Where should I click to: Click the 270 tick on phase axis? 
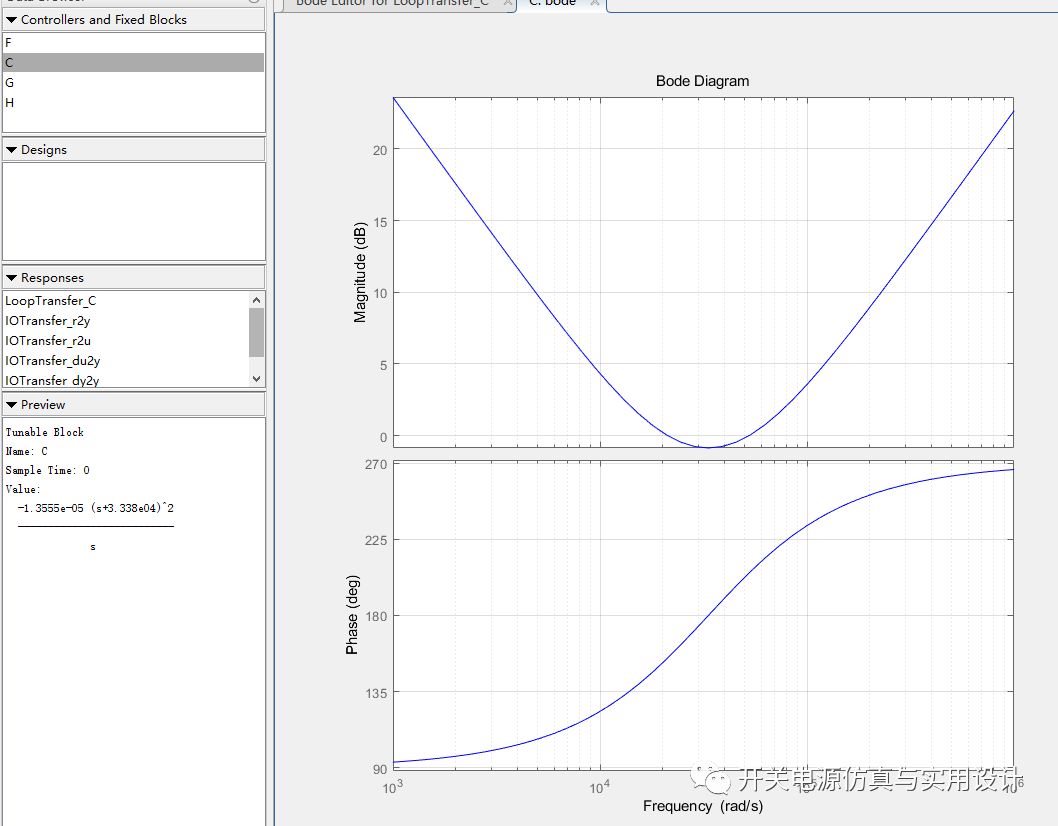[377, 464]
